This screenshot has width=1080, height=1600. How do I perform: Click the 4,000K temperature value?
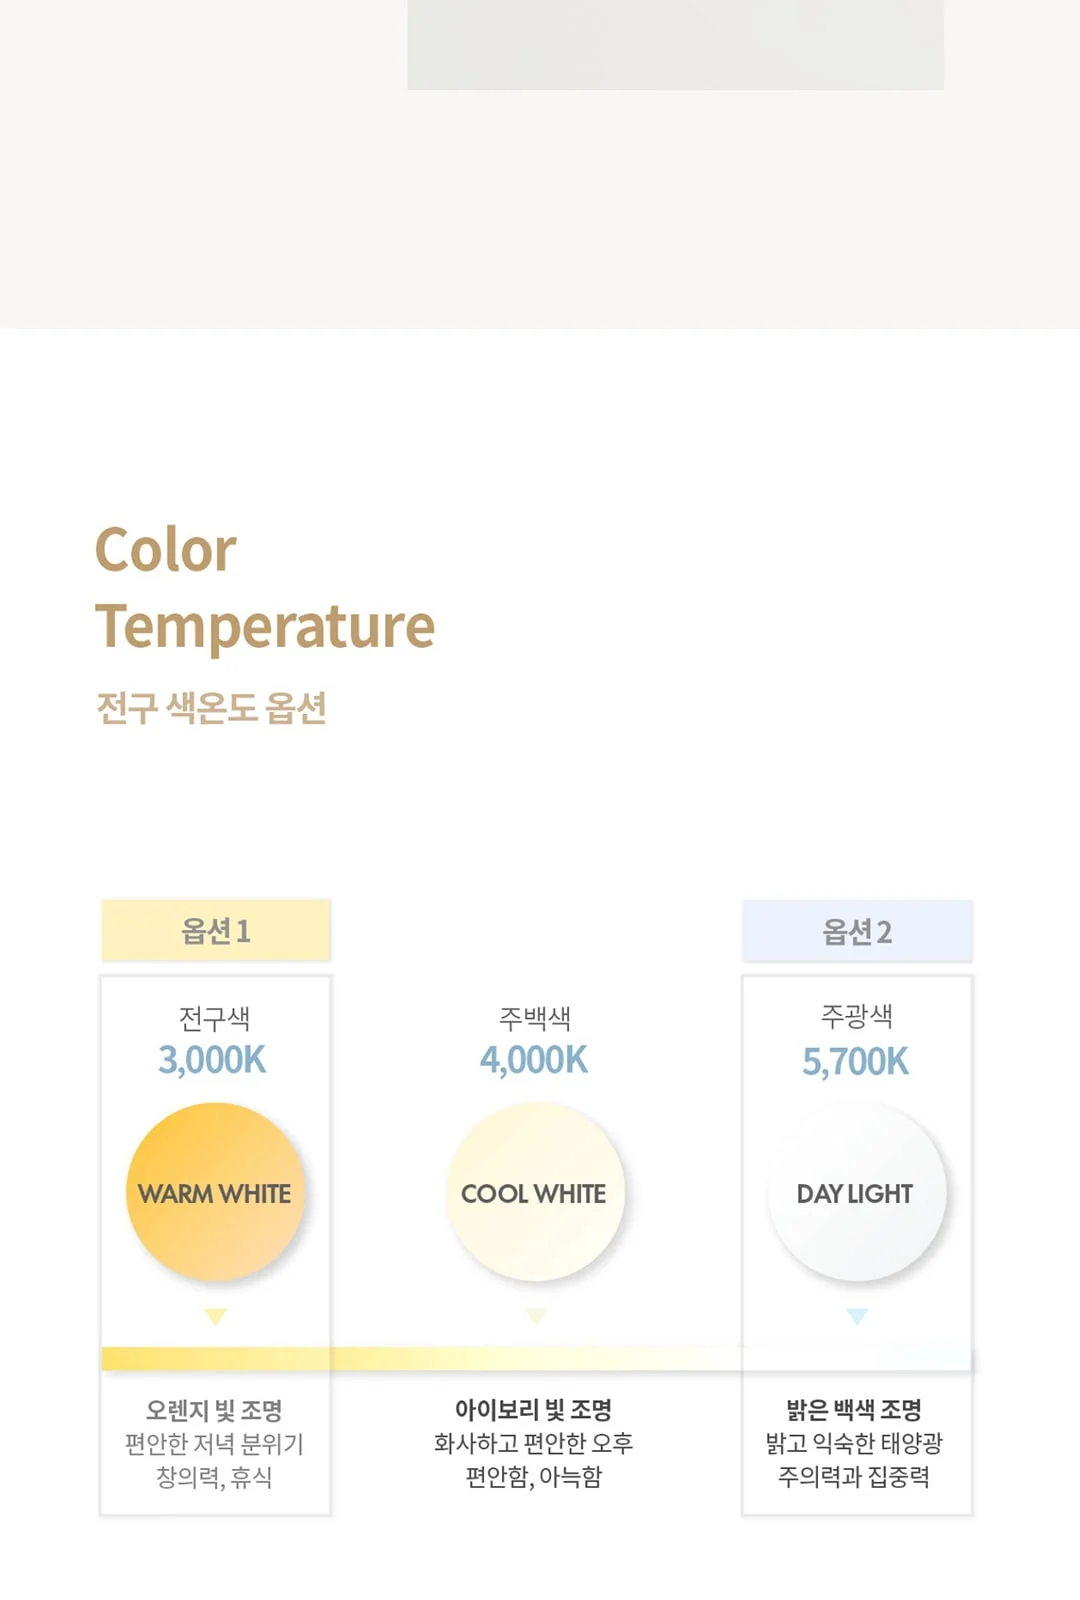pyautogui.click(x=534, y=1060)
